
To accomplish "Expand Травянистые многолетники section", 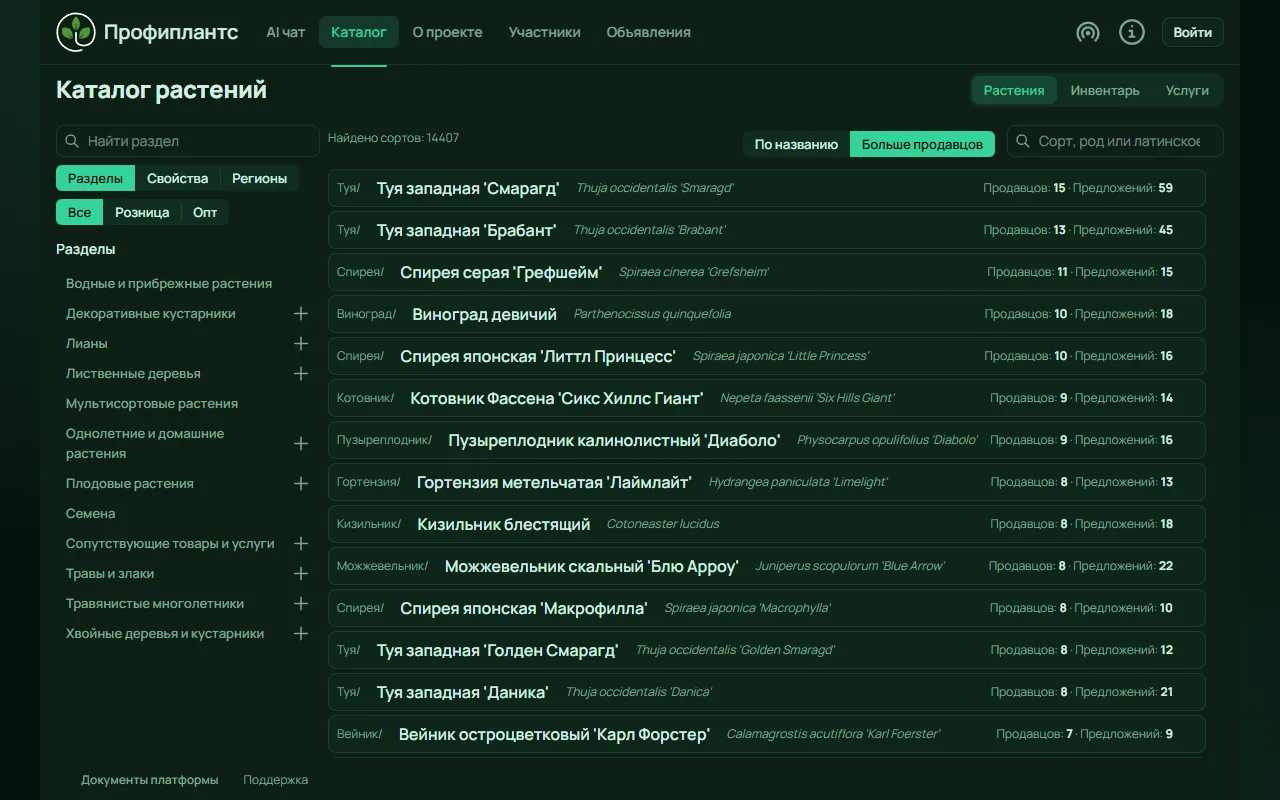I will 301,603.
